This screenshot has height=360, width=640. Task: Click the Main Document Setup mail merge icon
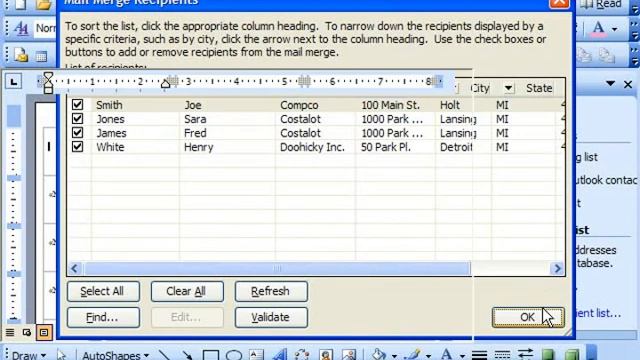click(21, 55)
